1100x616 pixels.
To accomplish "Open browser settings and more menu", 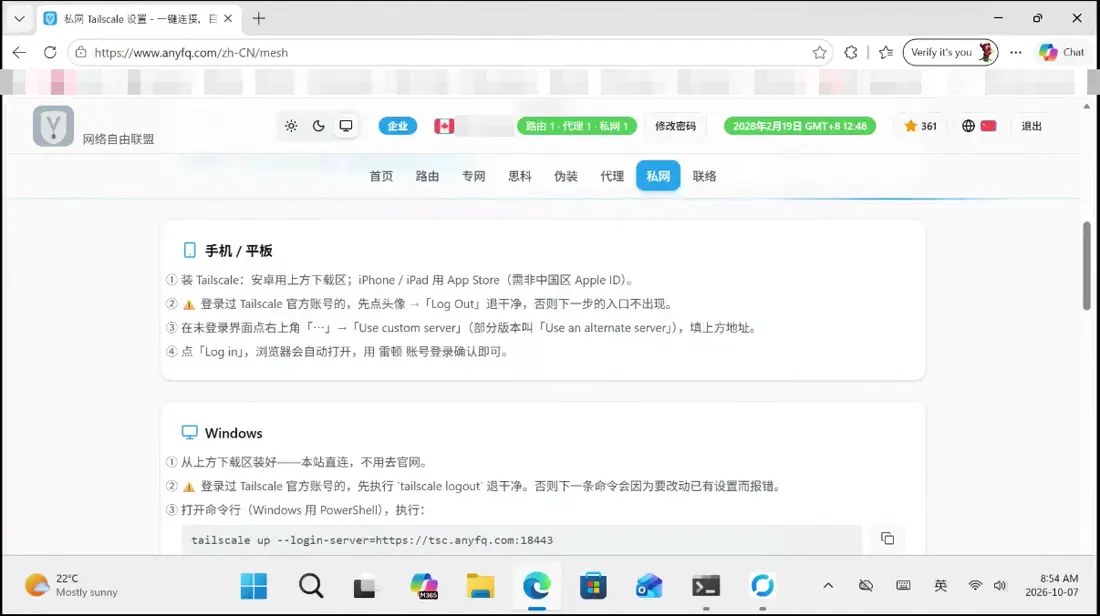I will click(1016, 53).
